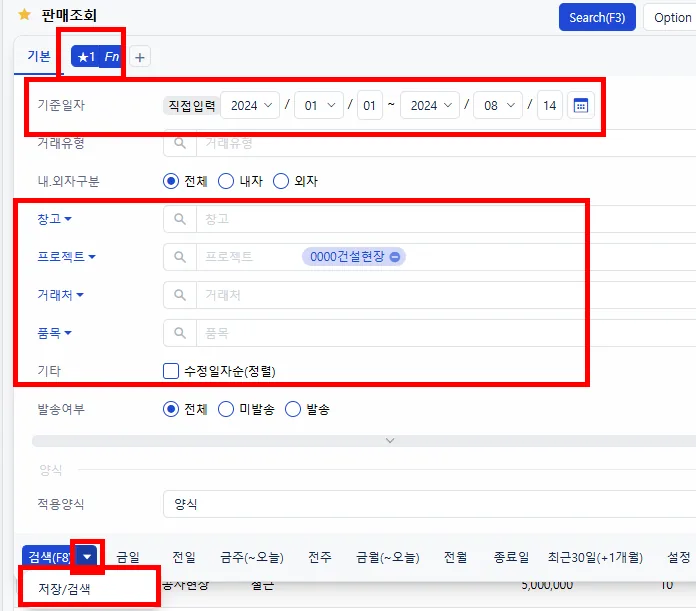Select the 내자 radio option
The width and height of the screenshot is (696, 611).
pyautogui.click(x=226, y=181)
